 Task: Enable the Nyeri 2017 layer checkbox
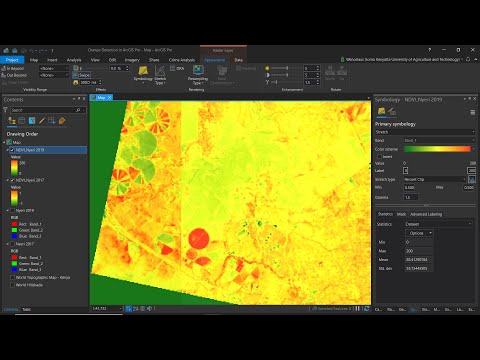point(12,244)
